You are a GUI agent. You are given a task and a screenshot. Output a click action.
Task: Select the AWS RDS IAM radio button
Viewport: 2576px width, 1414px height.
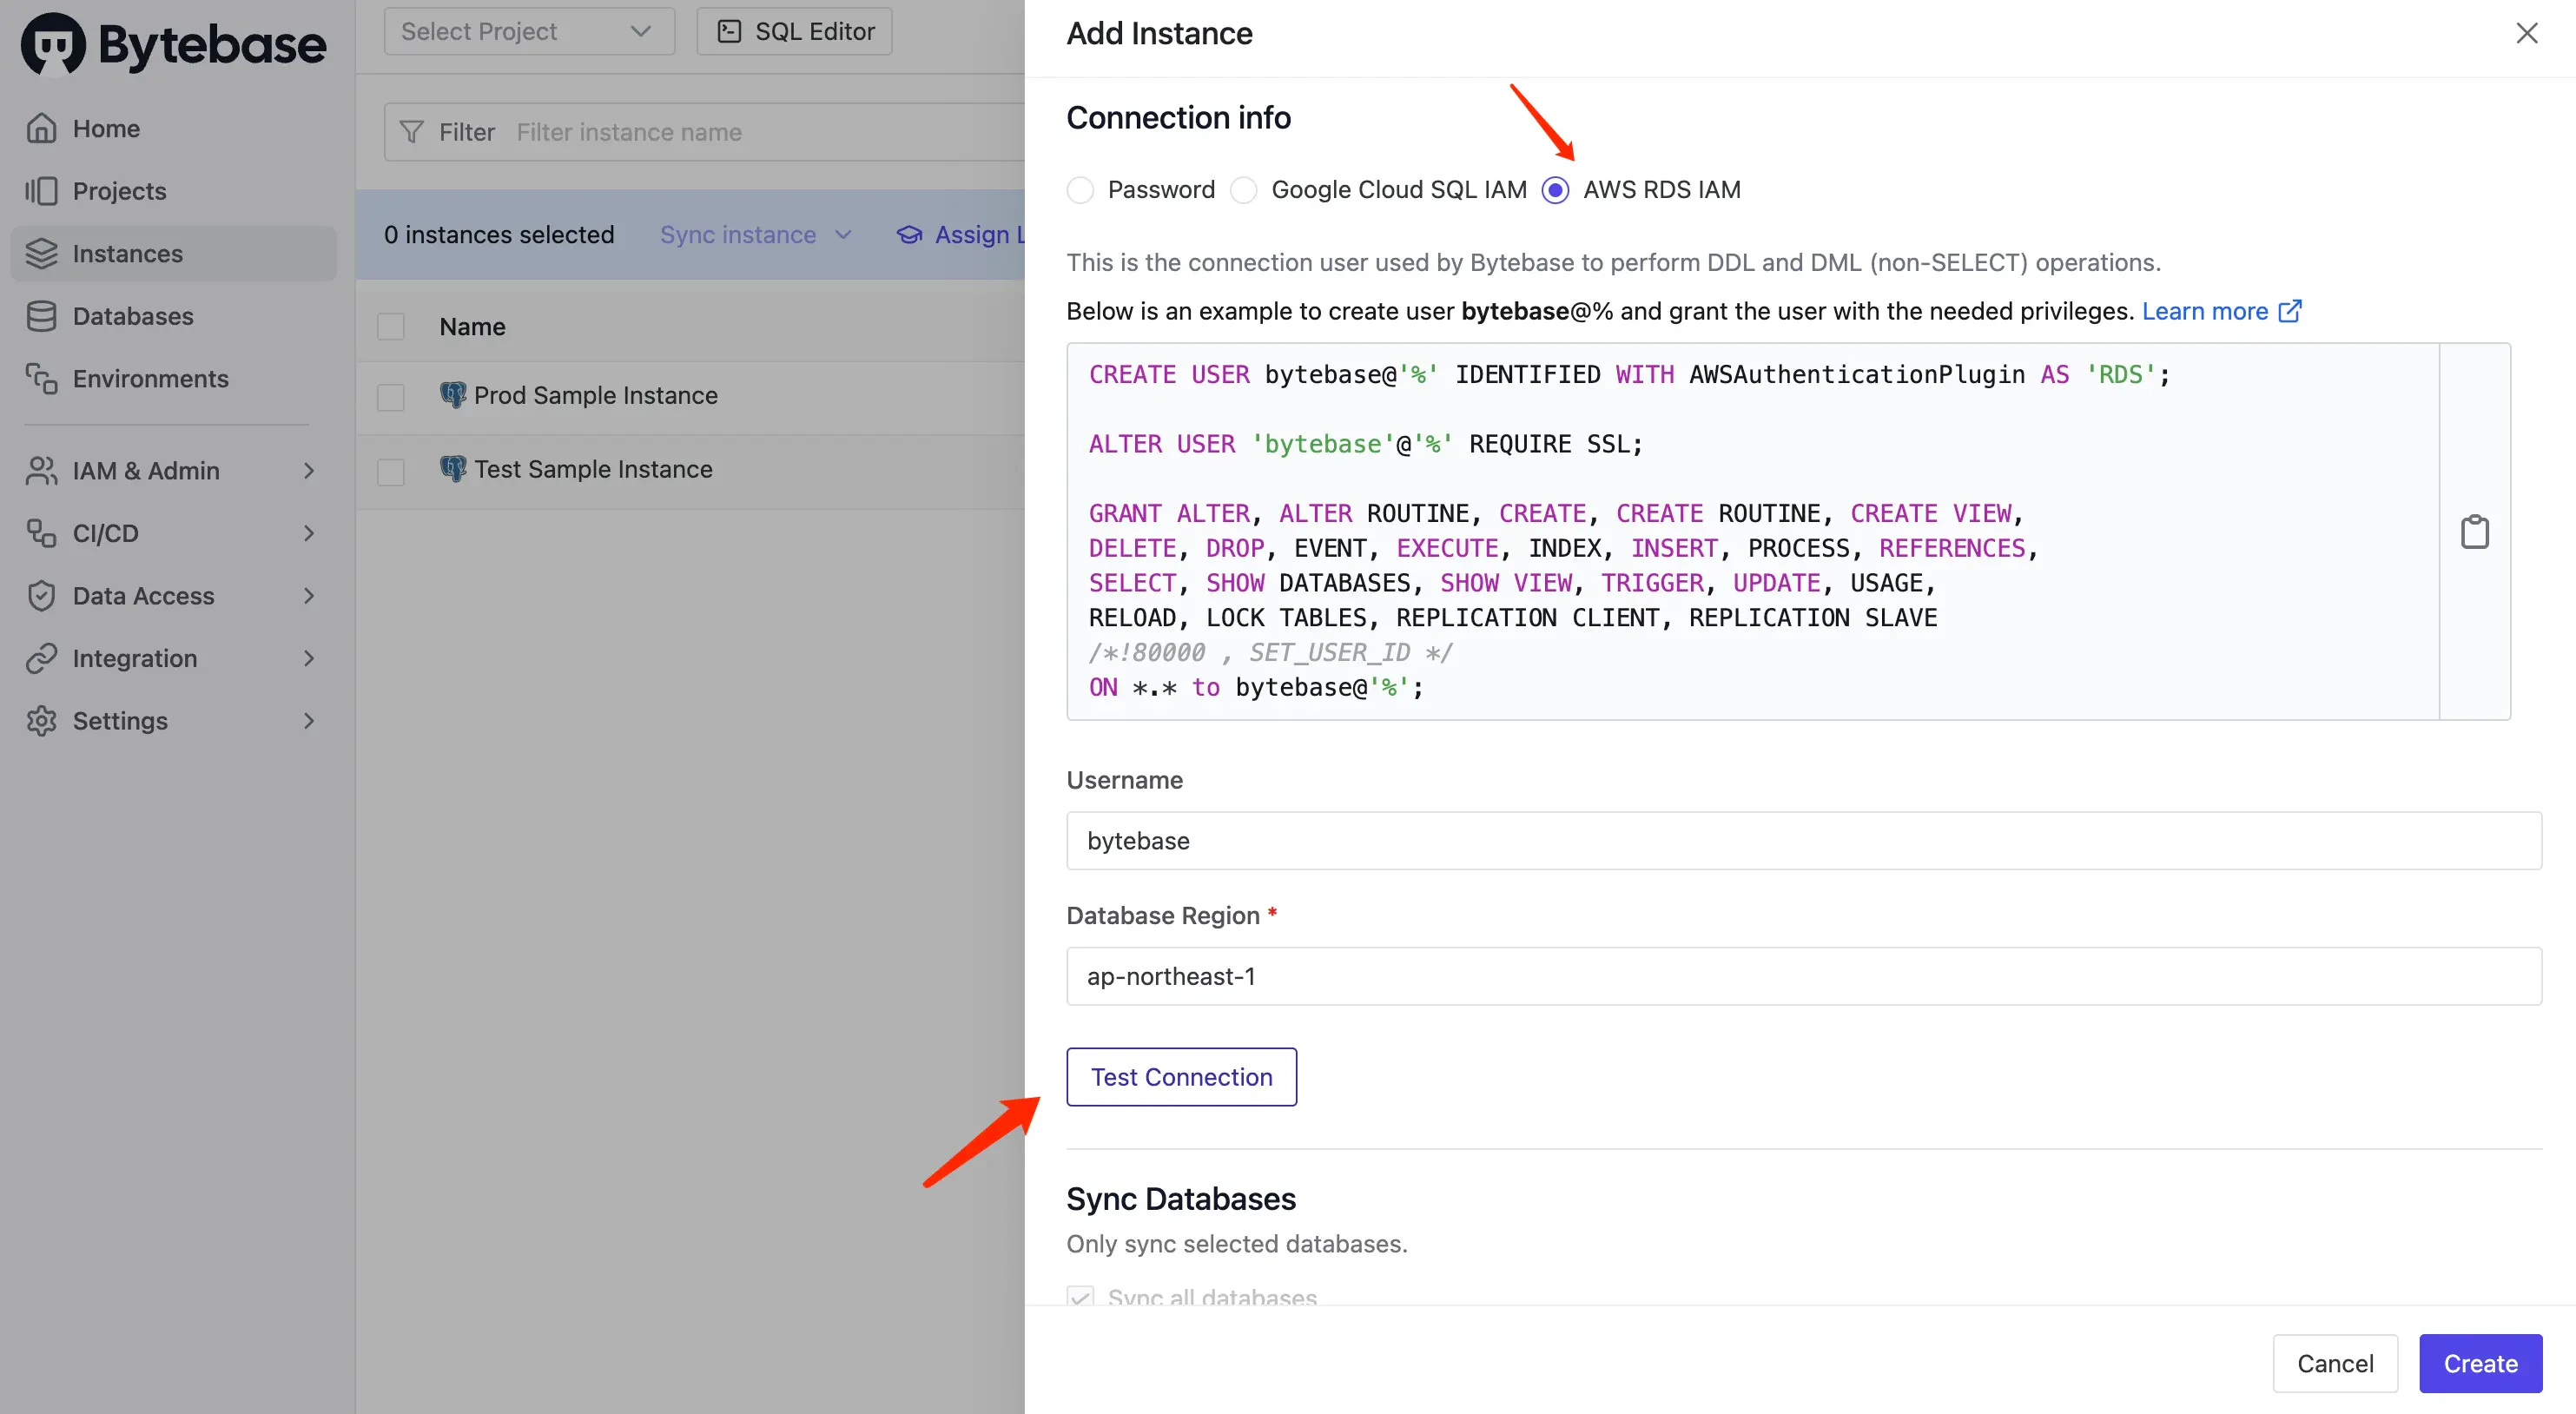click(x=1555, y=189)
